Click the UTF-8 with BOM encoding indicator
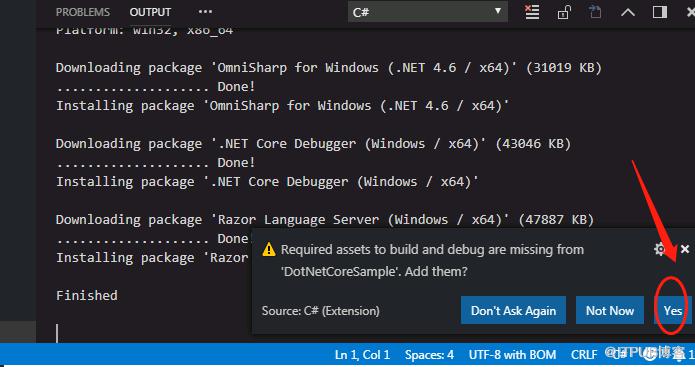This screenshot has width=695, height=367. (512, 355)
